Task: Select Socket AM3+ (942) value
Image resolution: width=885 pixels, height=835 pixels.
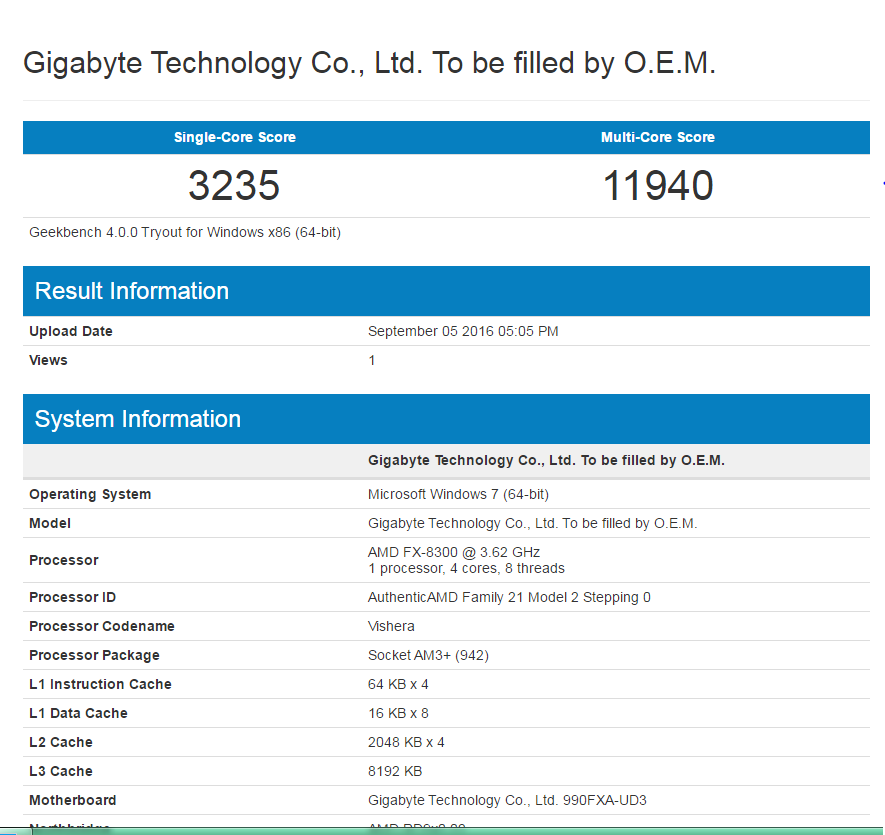Action: point(428,655)
